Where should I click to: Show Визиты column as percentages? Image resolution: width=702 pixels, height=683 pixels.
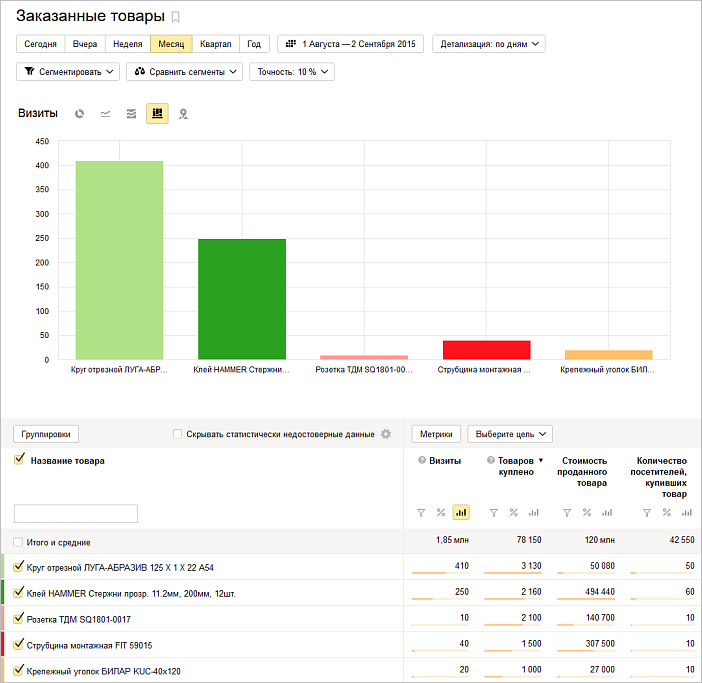441,512
